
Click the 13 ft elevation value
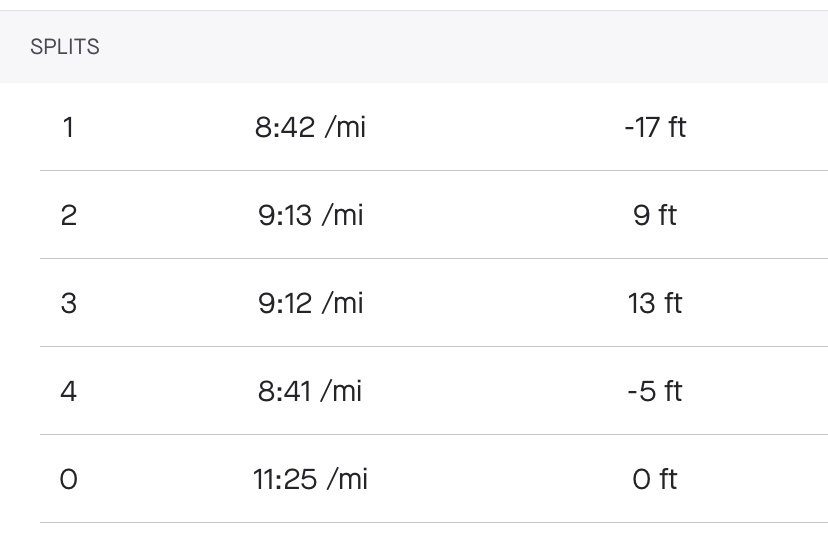click(655, 303)
